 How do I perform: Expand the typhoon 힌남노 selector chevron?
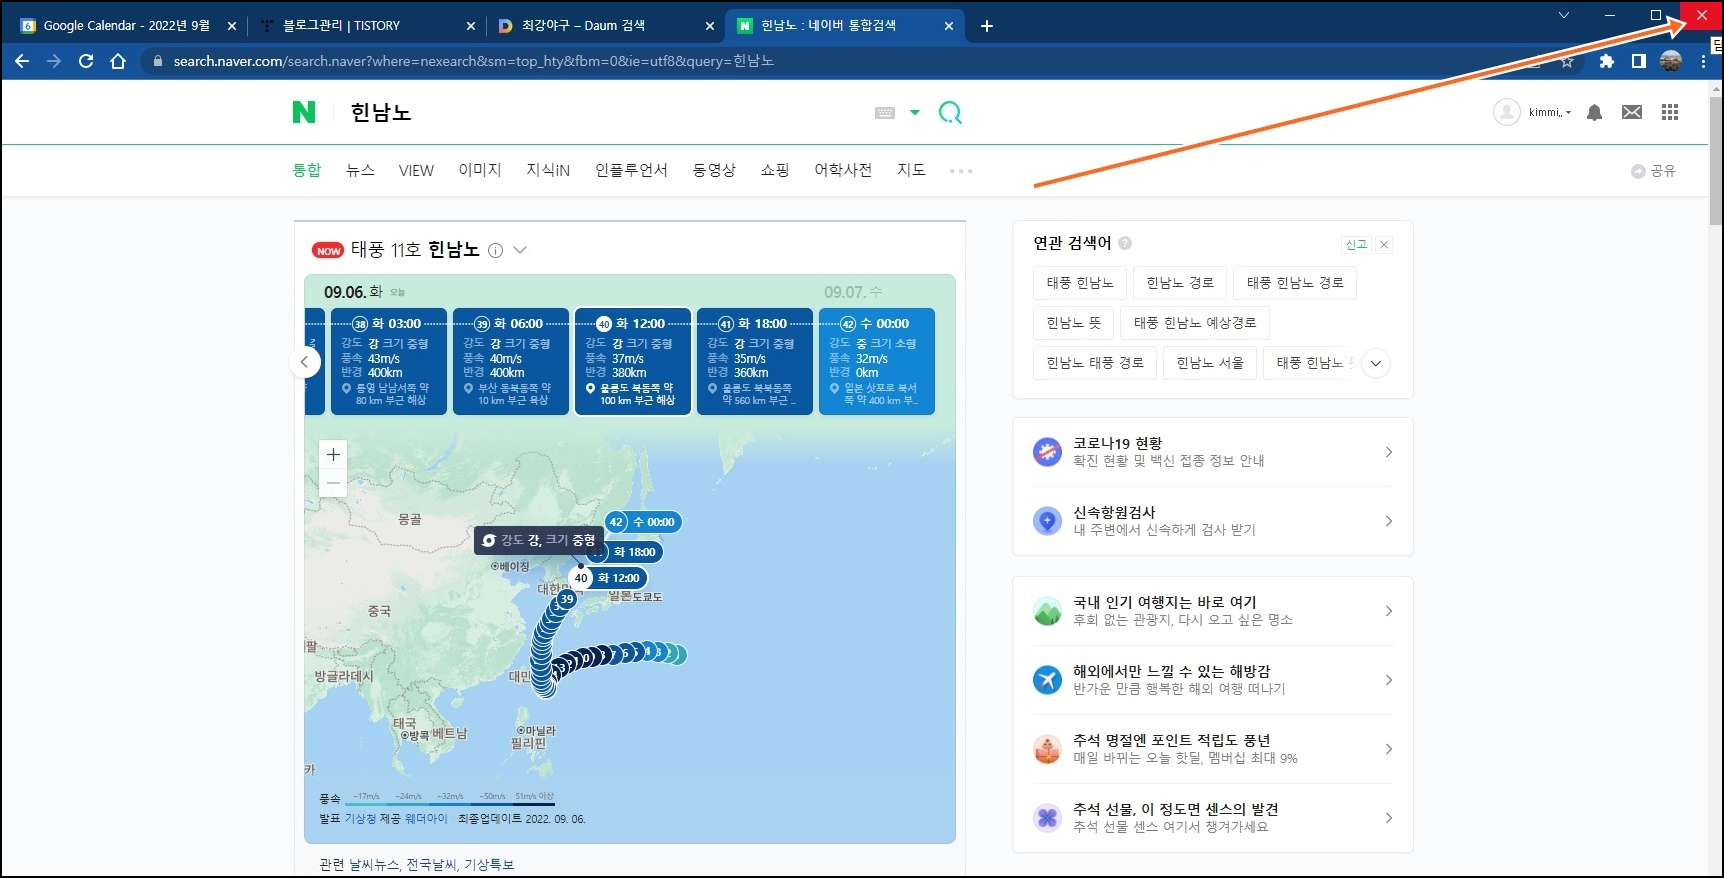(x=520, y=250)
